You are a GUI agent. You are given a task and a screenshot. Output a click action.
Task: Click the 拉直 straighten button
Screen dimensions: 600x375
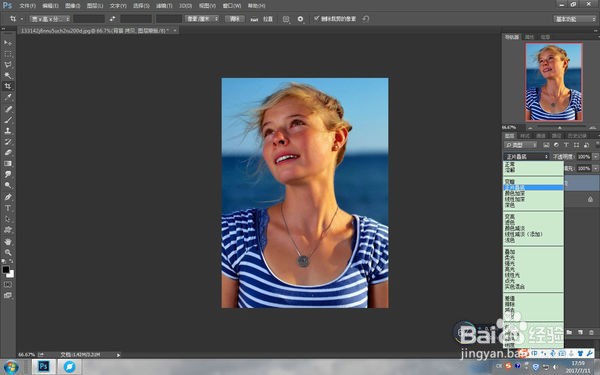point(268,19)
